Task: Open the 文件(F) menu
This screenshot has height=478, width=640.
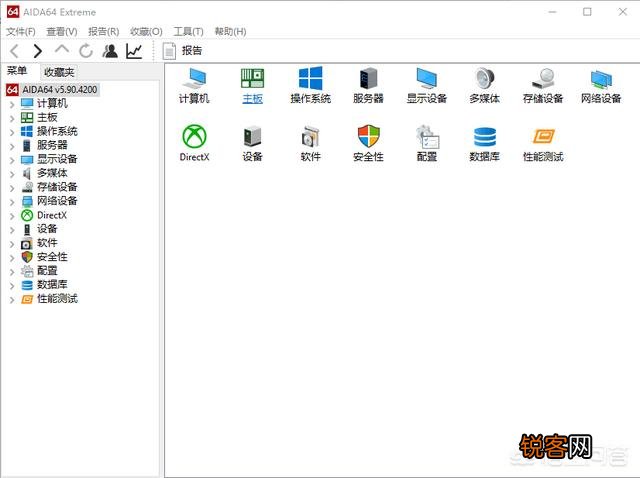Action: (20, 31)
